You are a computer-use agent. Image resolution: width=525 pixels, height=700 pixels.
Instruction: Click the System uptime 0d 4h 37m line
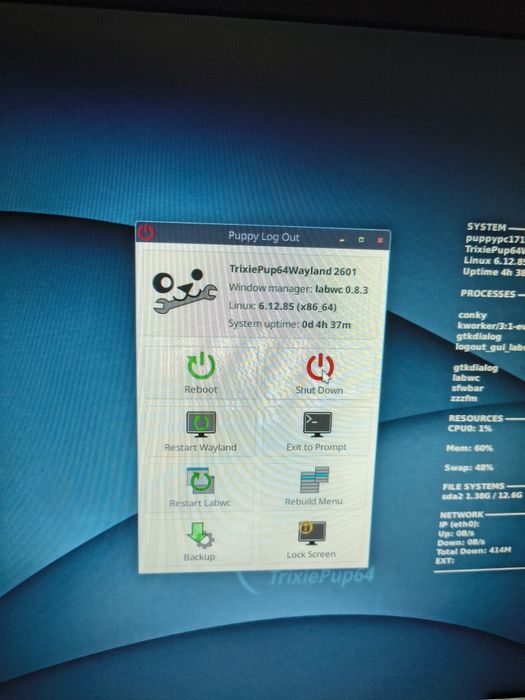(289, 325)
